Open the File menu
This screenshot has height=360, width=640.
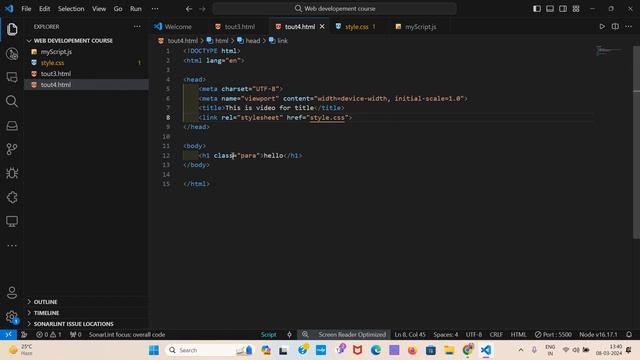(x=26, y=9)
